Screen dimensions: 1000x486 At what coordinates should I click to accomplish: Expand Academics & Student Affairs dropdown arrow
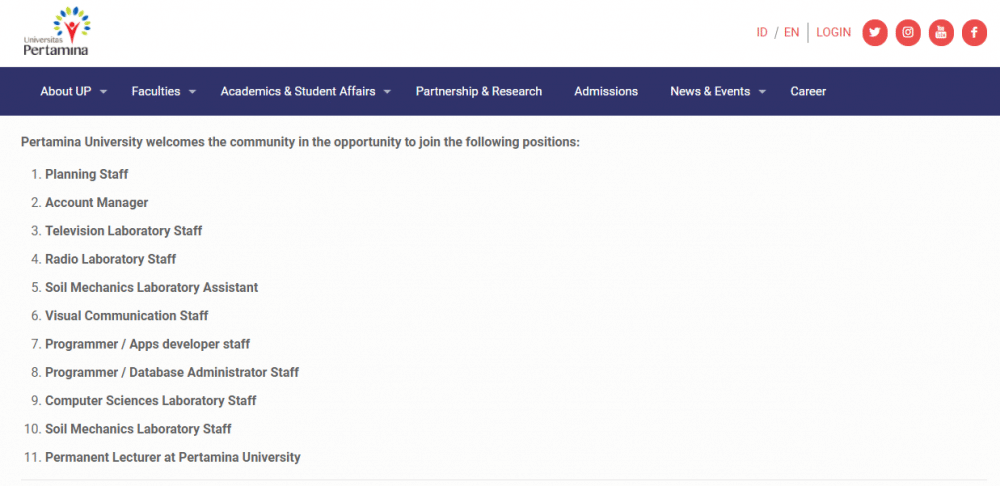tap(388, 92)
